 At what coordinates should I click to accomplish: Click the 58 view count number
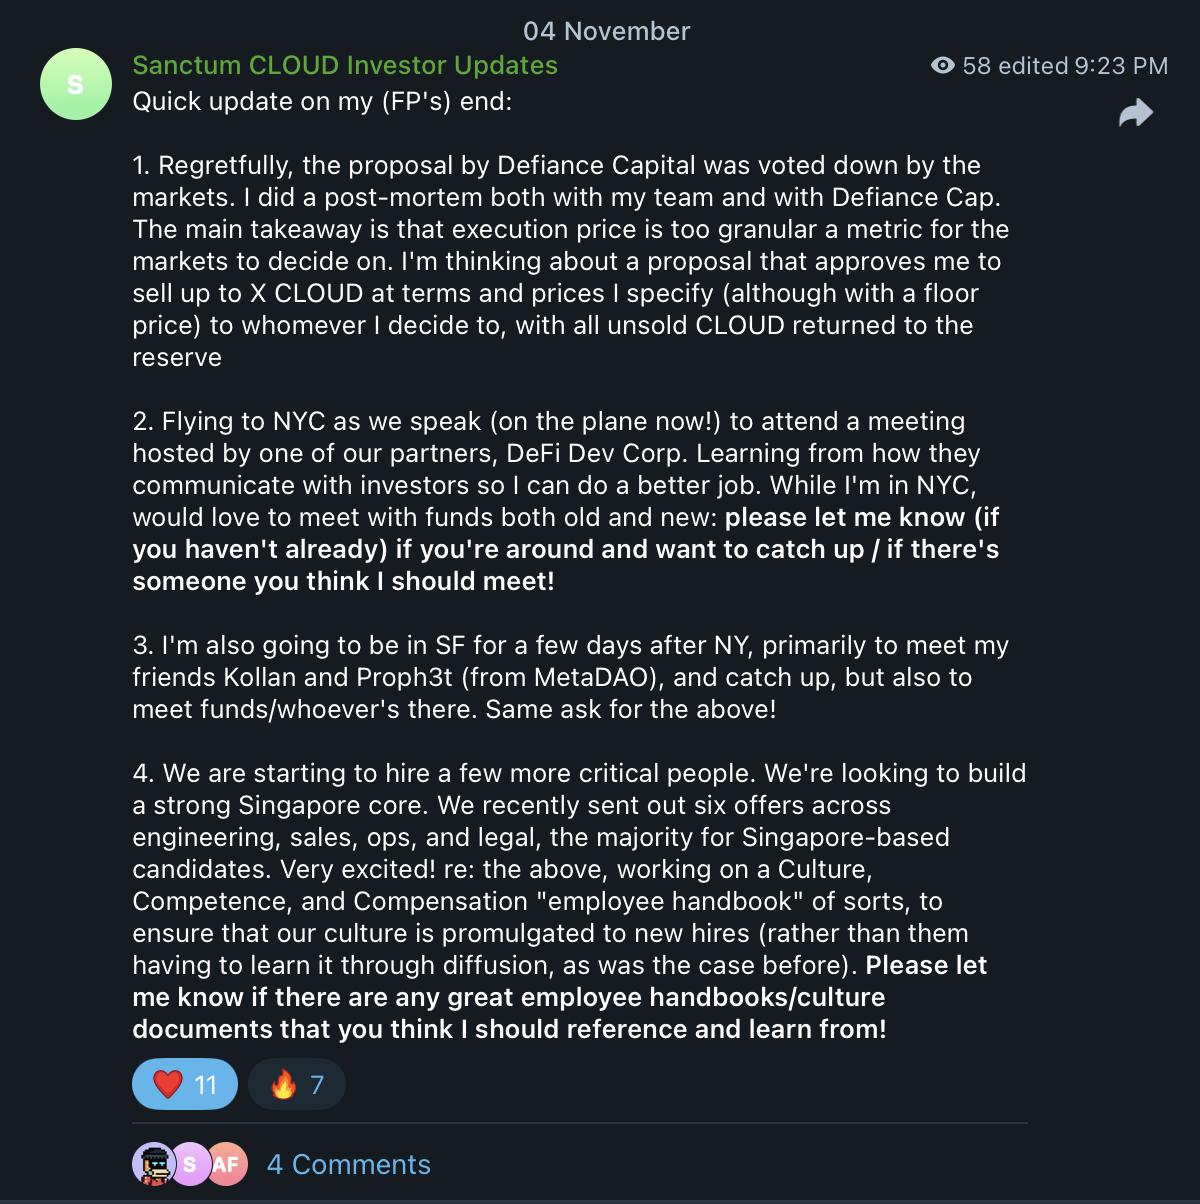tap(977, 66)
